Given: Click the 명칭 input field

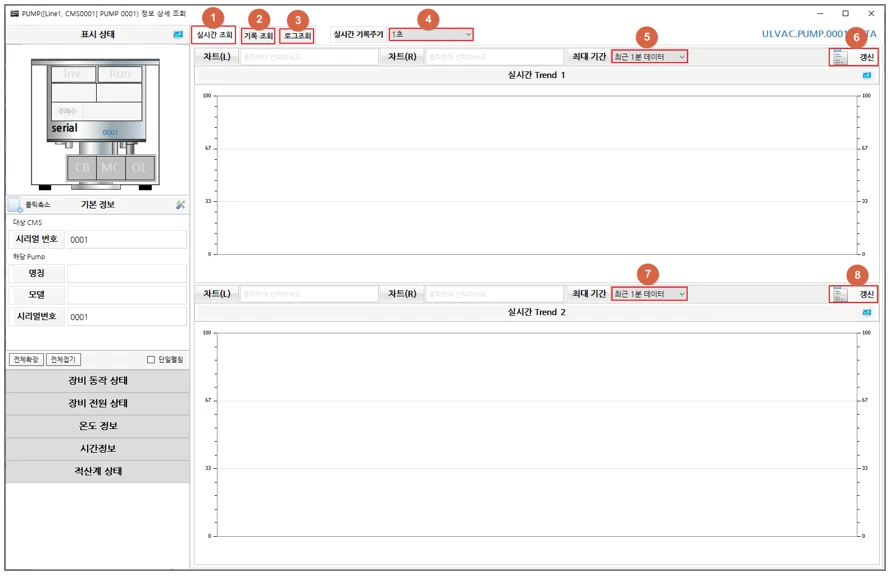Looking at the screenshot, I should (x=127, y=274).
